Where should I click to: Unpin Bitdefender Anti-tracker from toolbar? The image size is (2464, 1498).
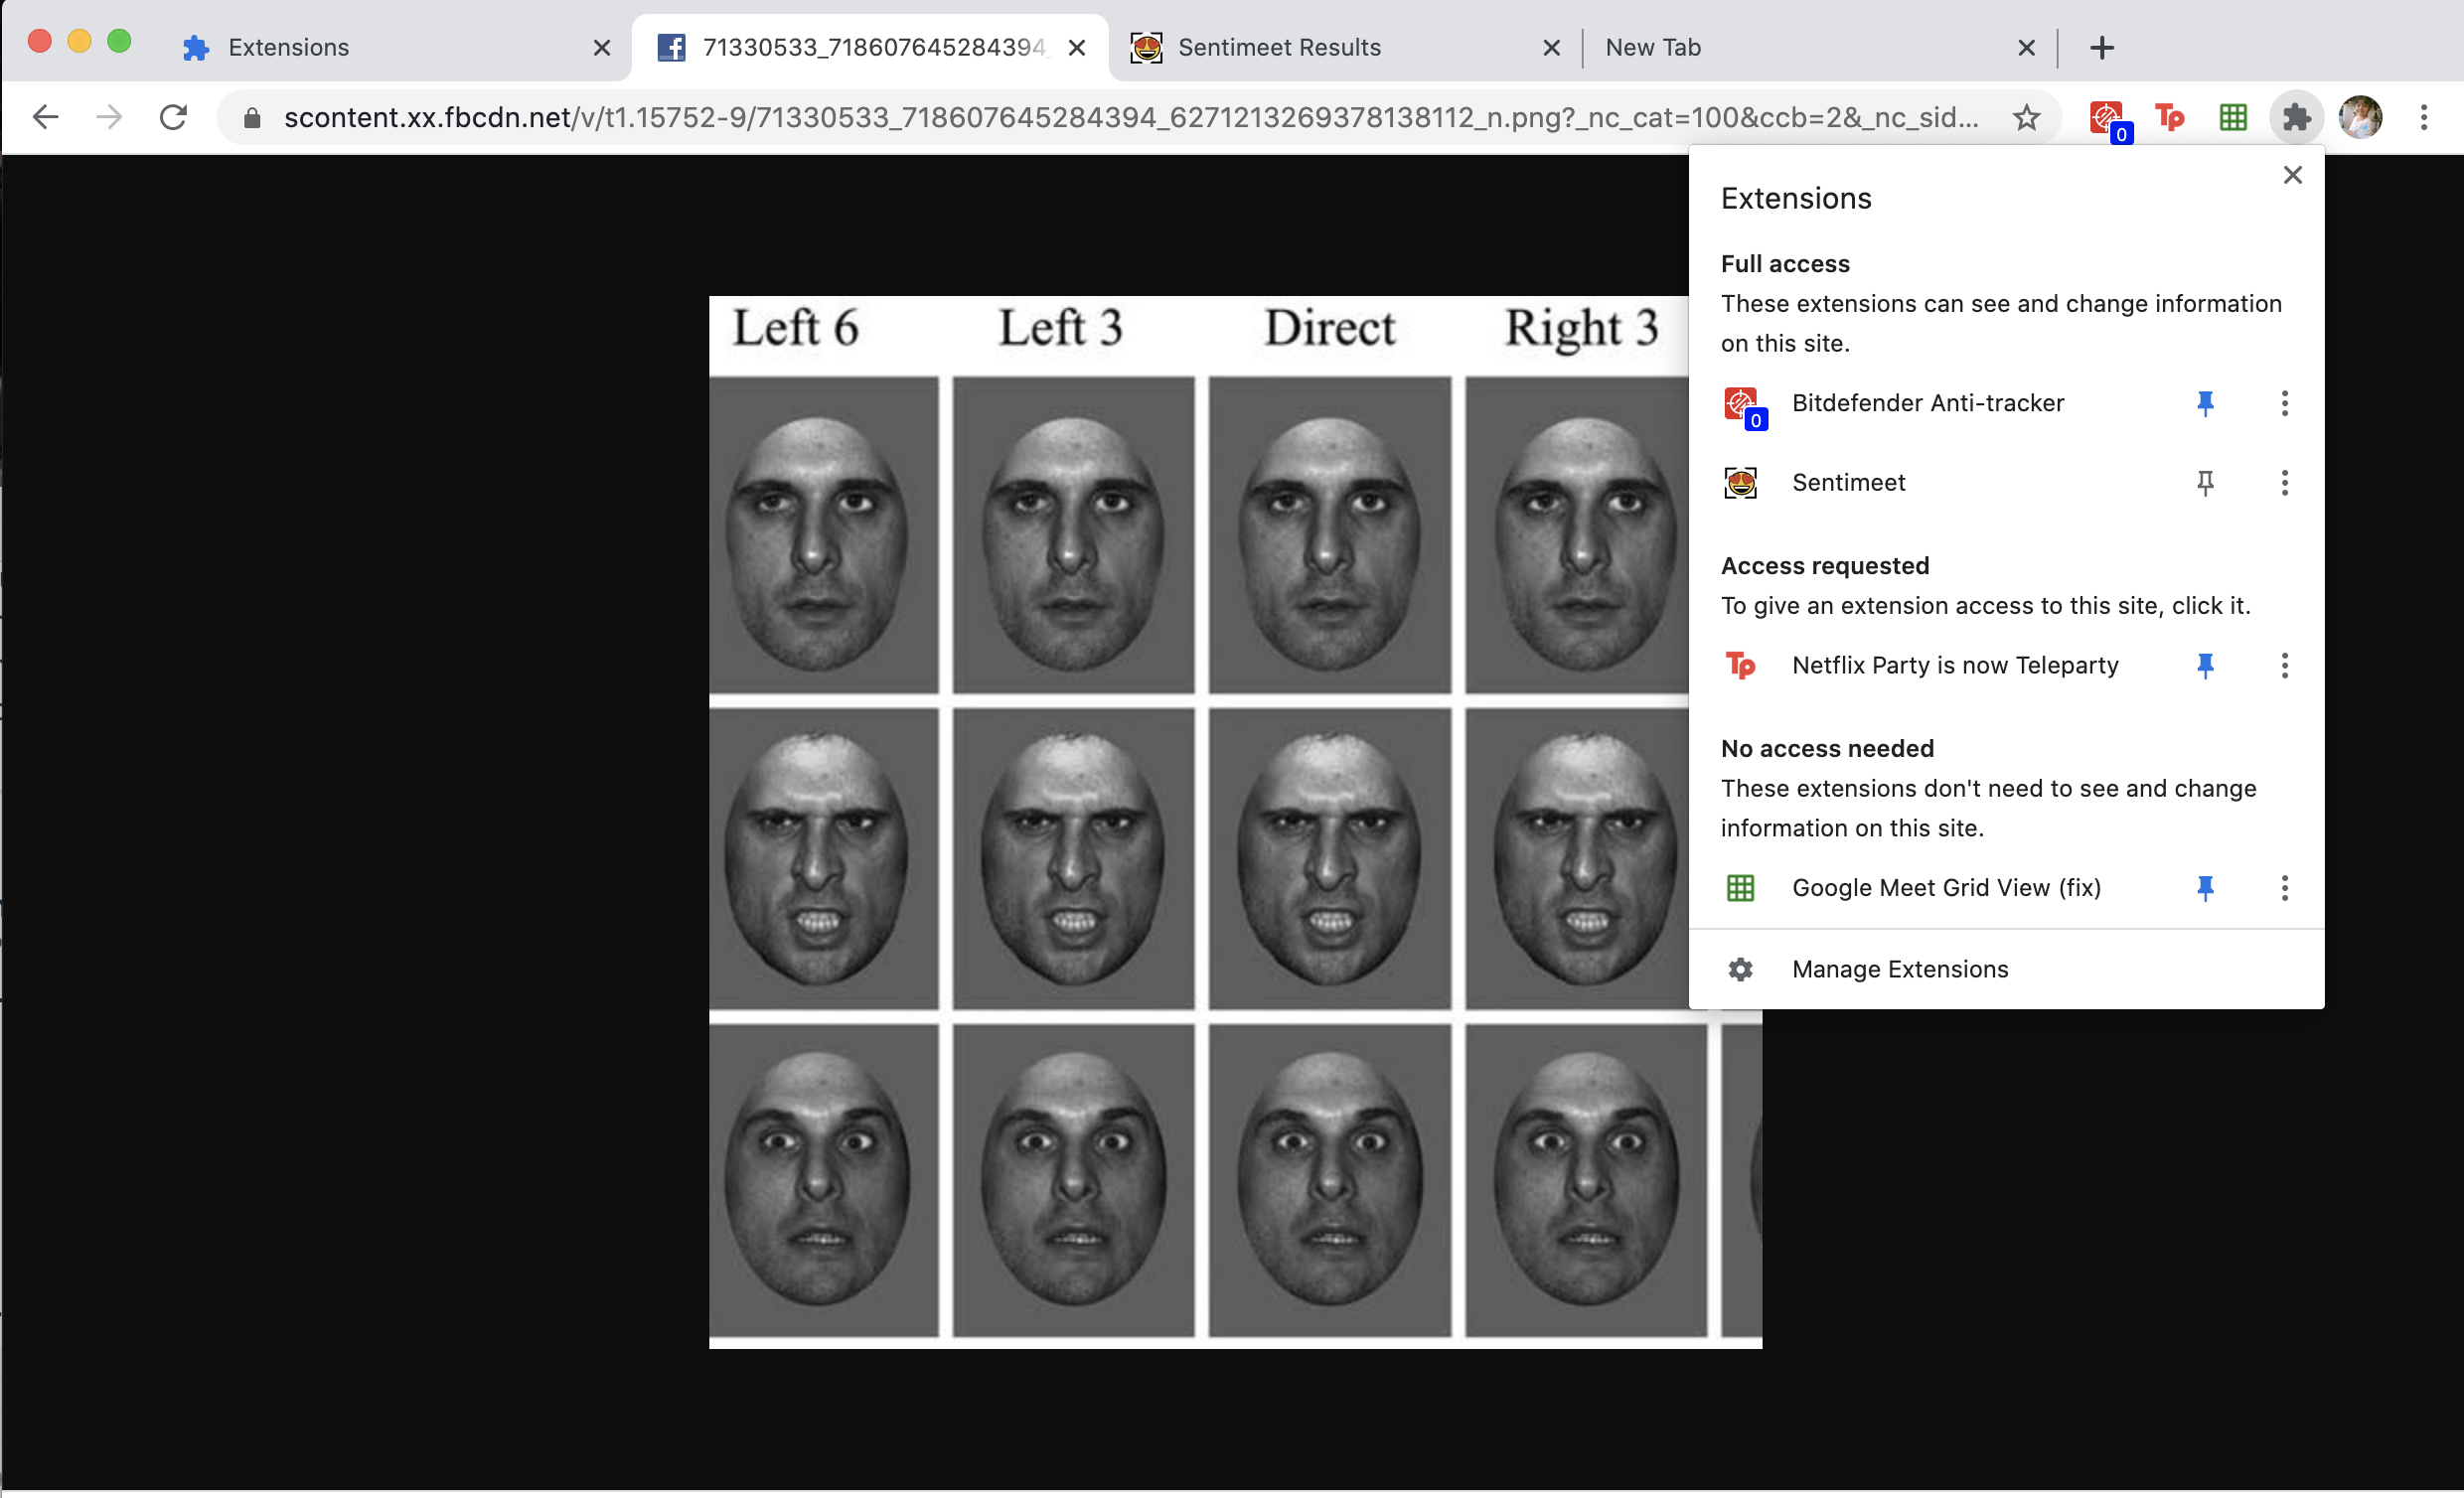click(2205, 403)
